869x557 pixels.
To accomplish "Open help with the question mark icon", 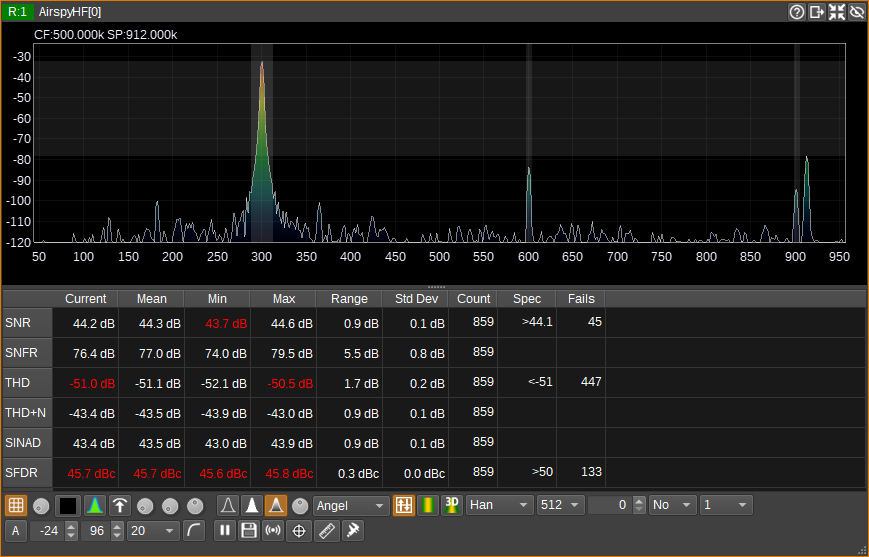I will [797, 12].
